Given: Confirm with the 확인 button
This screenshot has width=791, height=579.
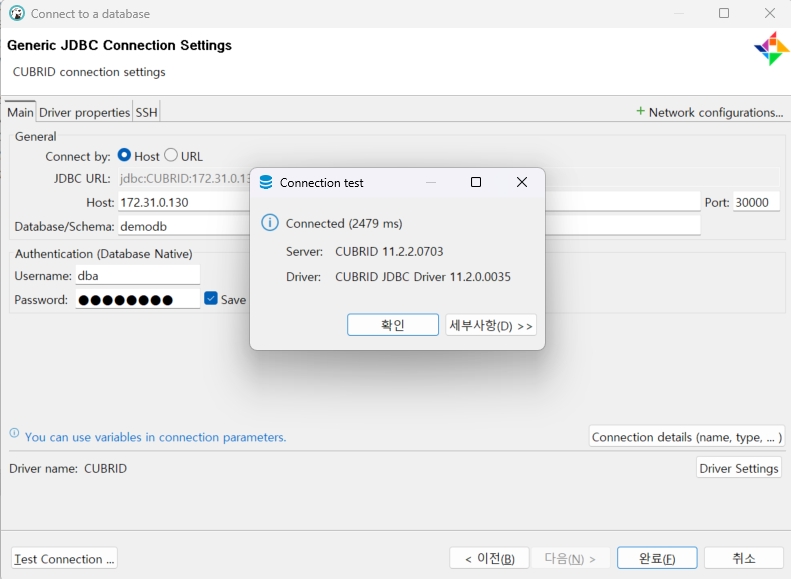Looking at the screenshot, I should (392, 325).
